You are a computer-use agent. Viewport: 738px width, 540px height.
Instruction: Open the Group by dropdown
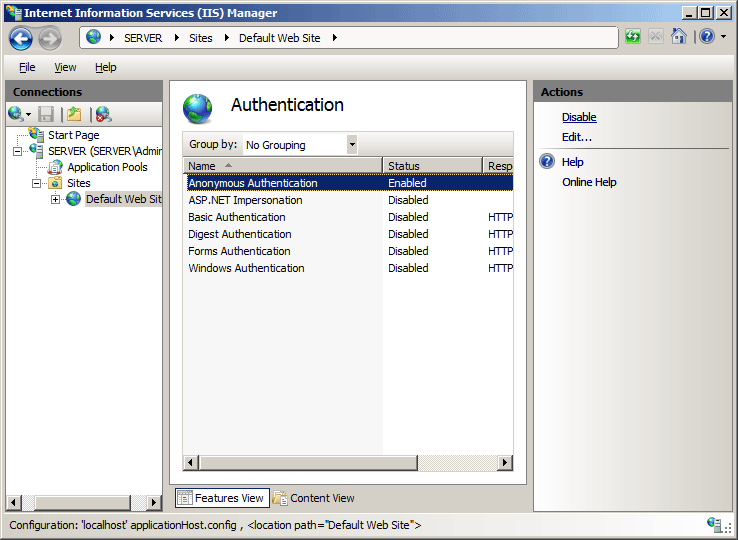[351, 145]
